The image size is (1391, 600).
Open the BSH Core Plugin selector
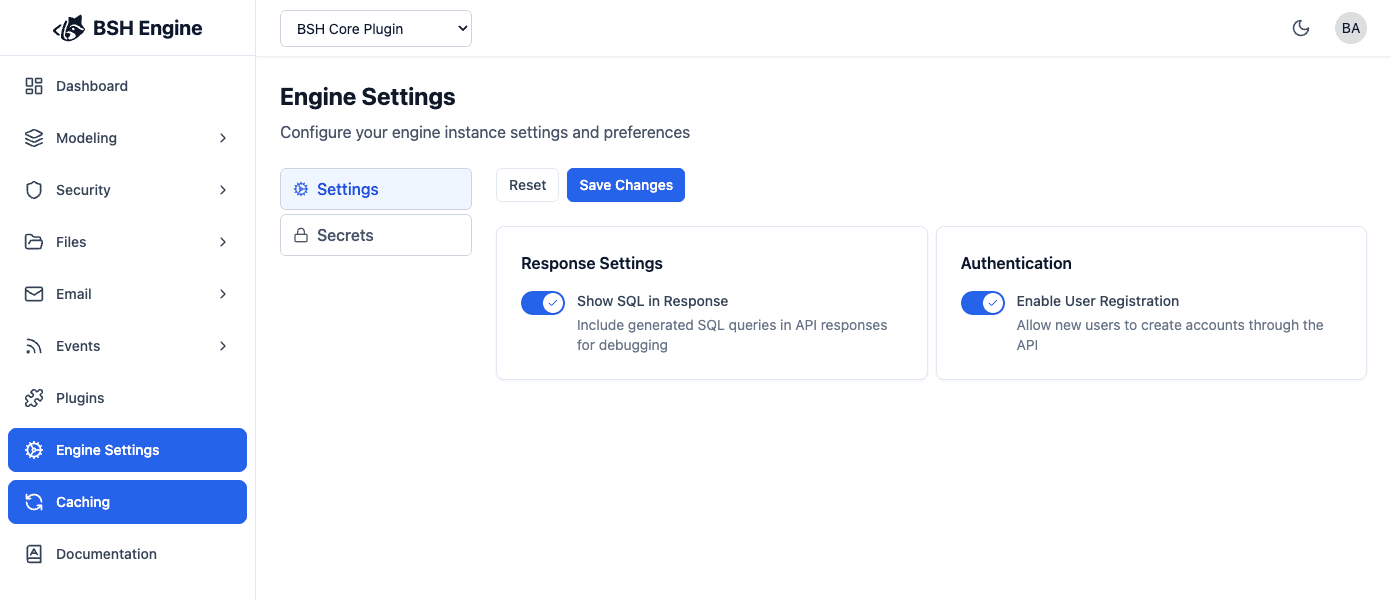point(375,28)
